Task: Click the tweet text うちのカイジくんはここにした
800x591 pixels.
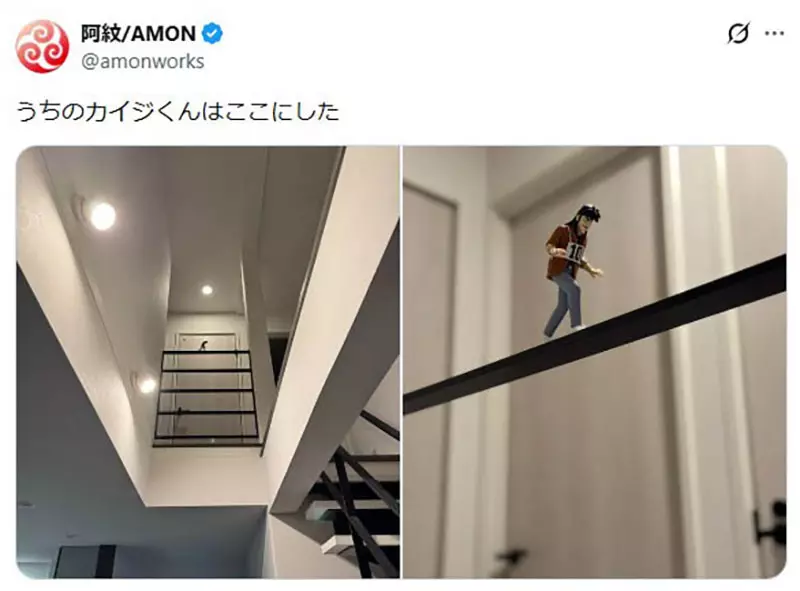Action: tap(178, 111)
